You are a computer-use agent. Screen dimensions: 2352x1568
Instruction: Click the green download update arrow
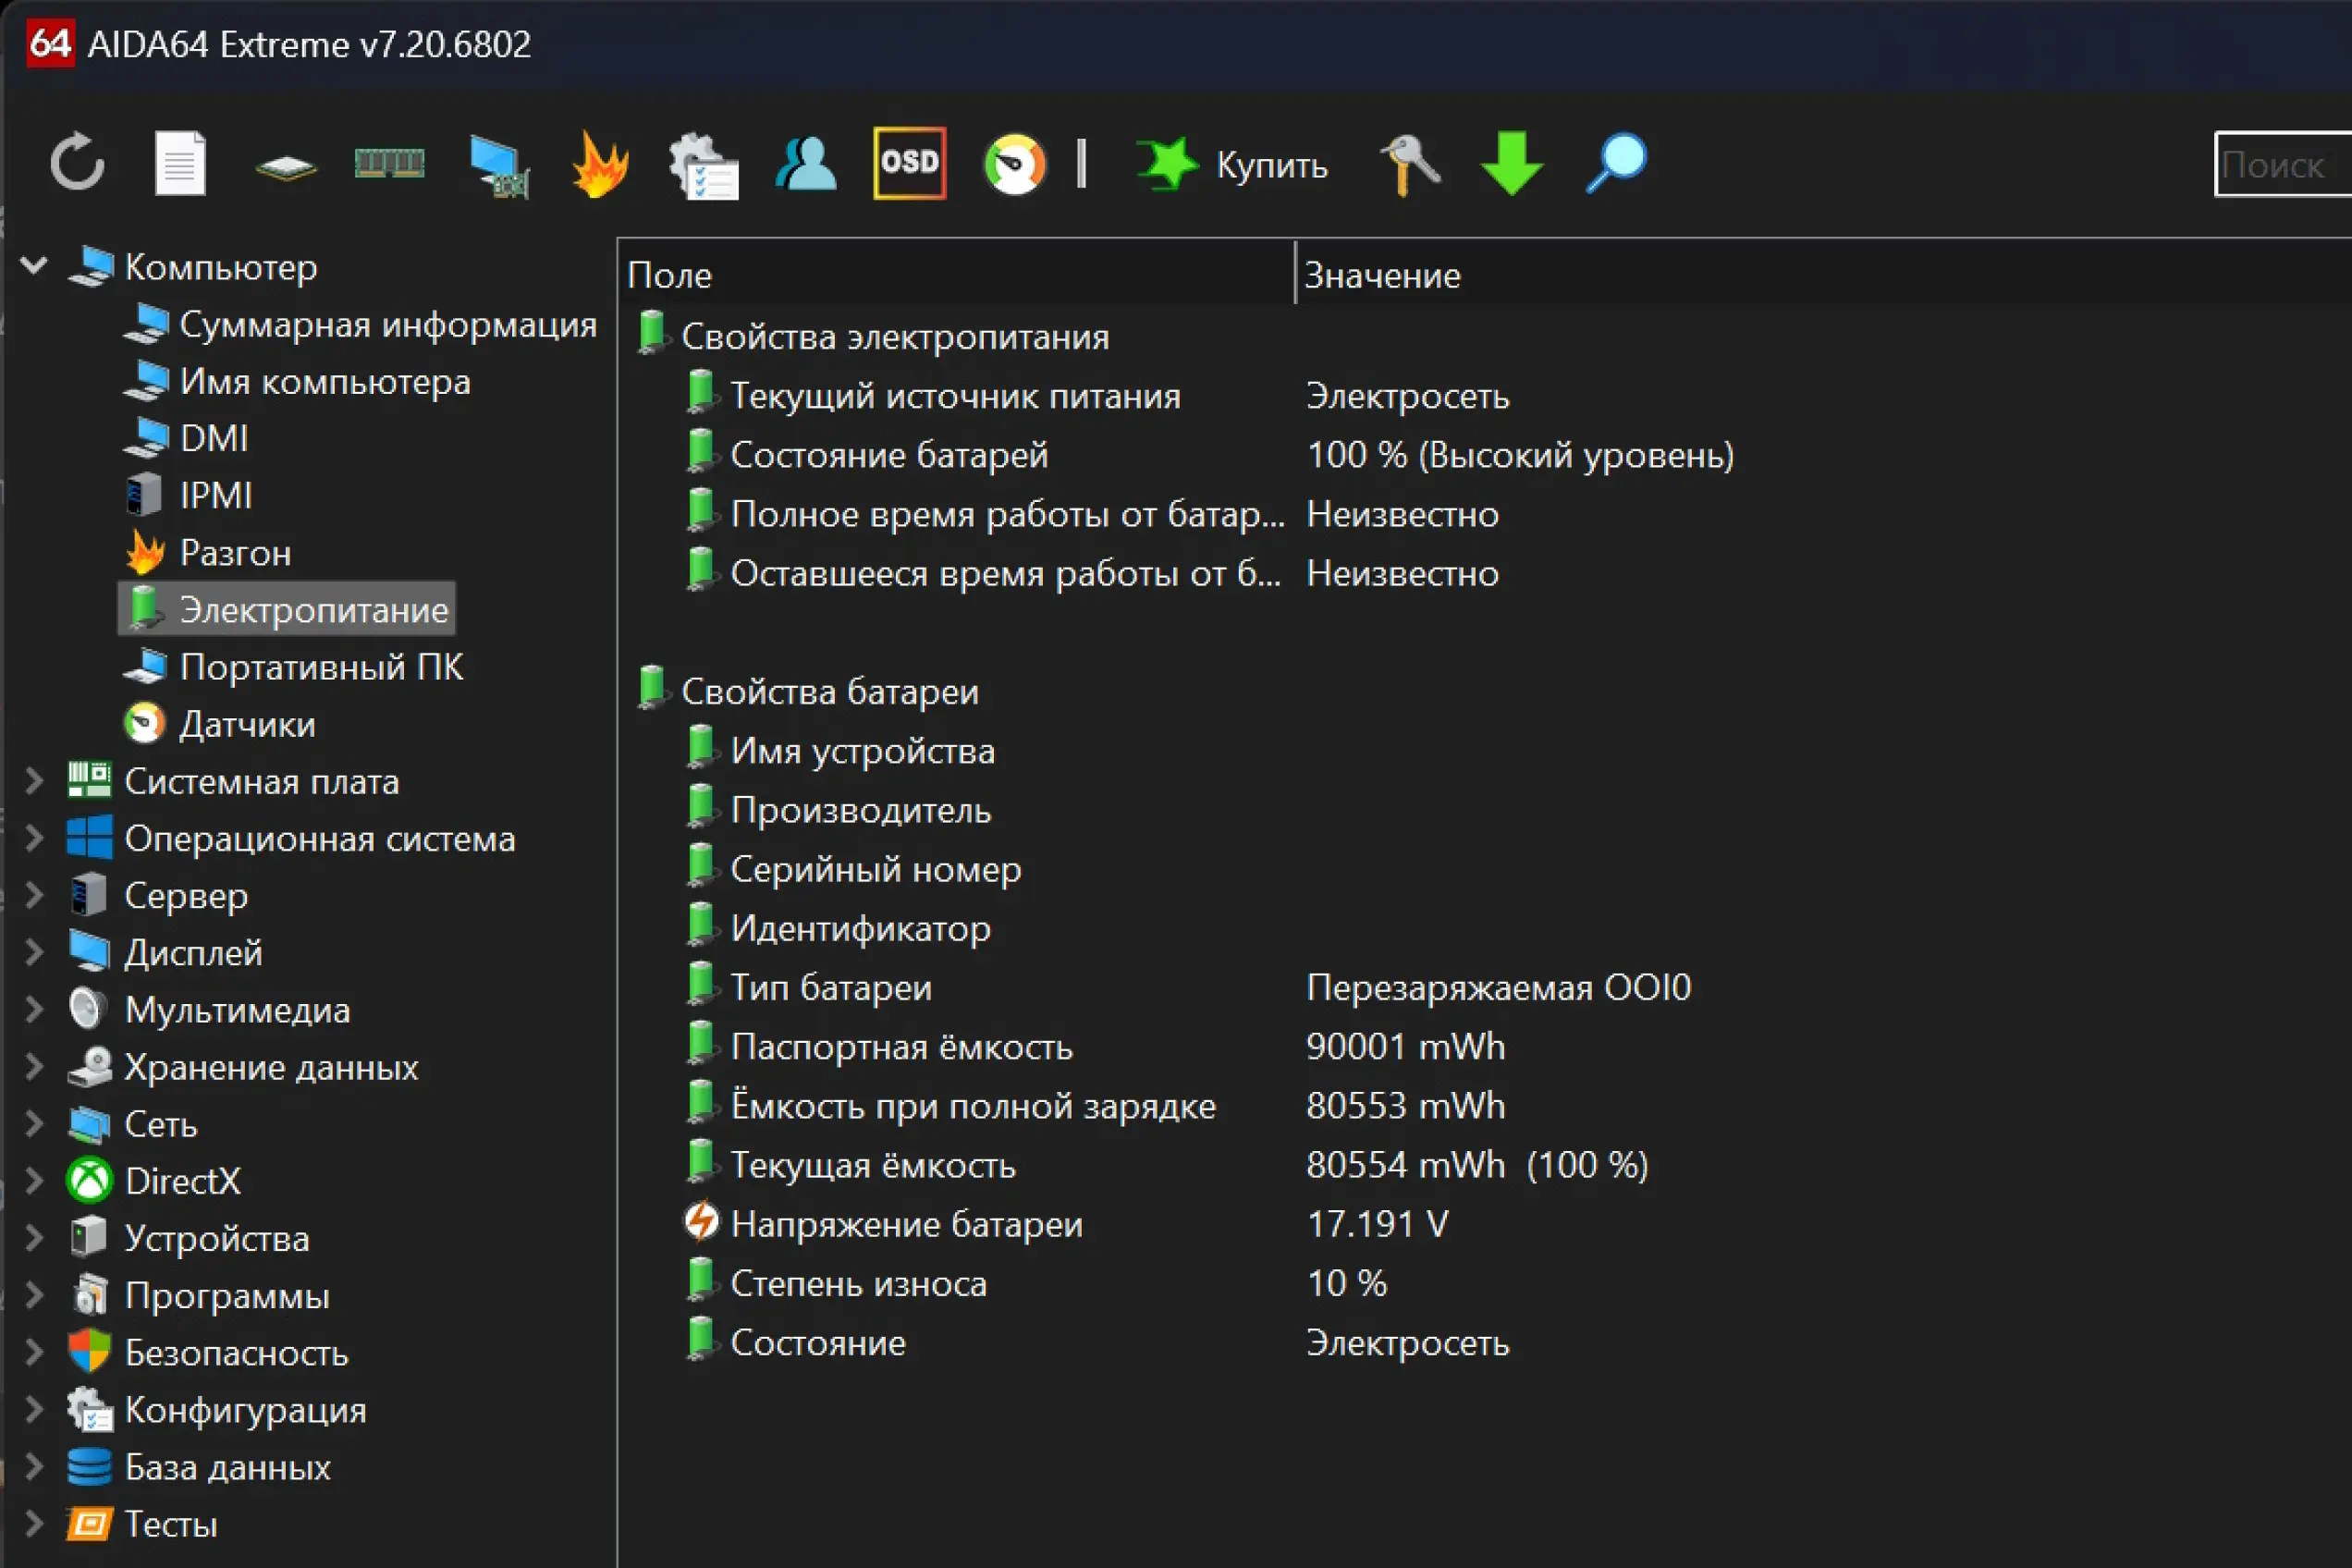pyautogui.click(x=1512, y=163)
